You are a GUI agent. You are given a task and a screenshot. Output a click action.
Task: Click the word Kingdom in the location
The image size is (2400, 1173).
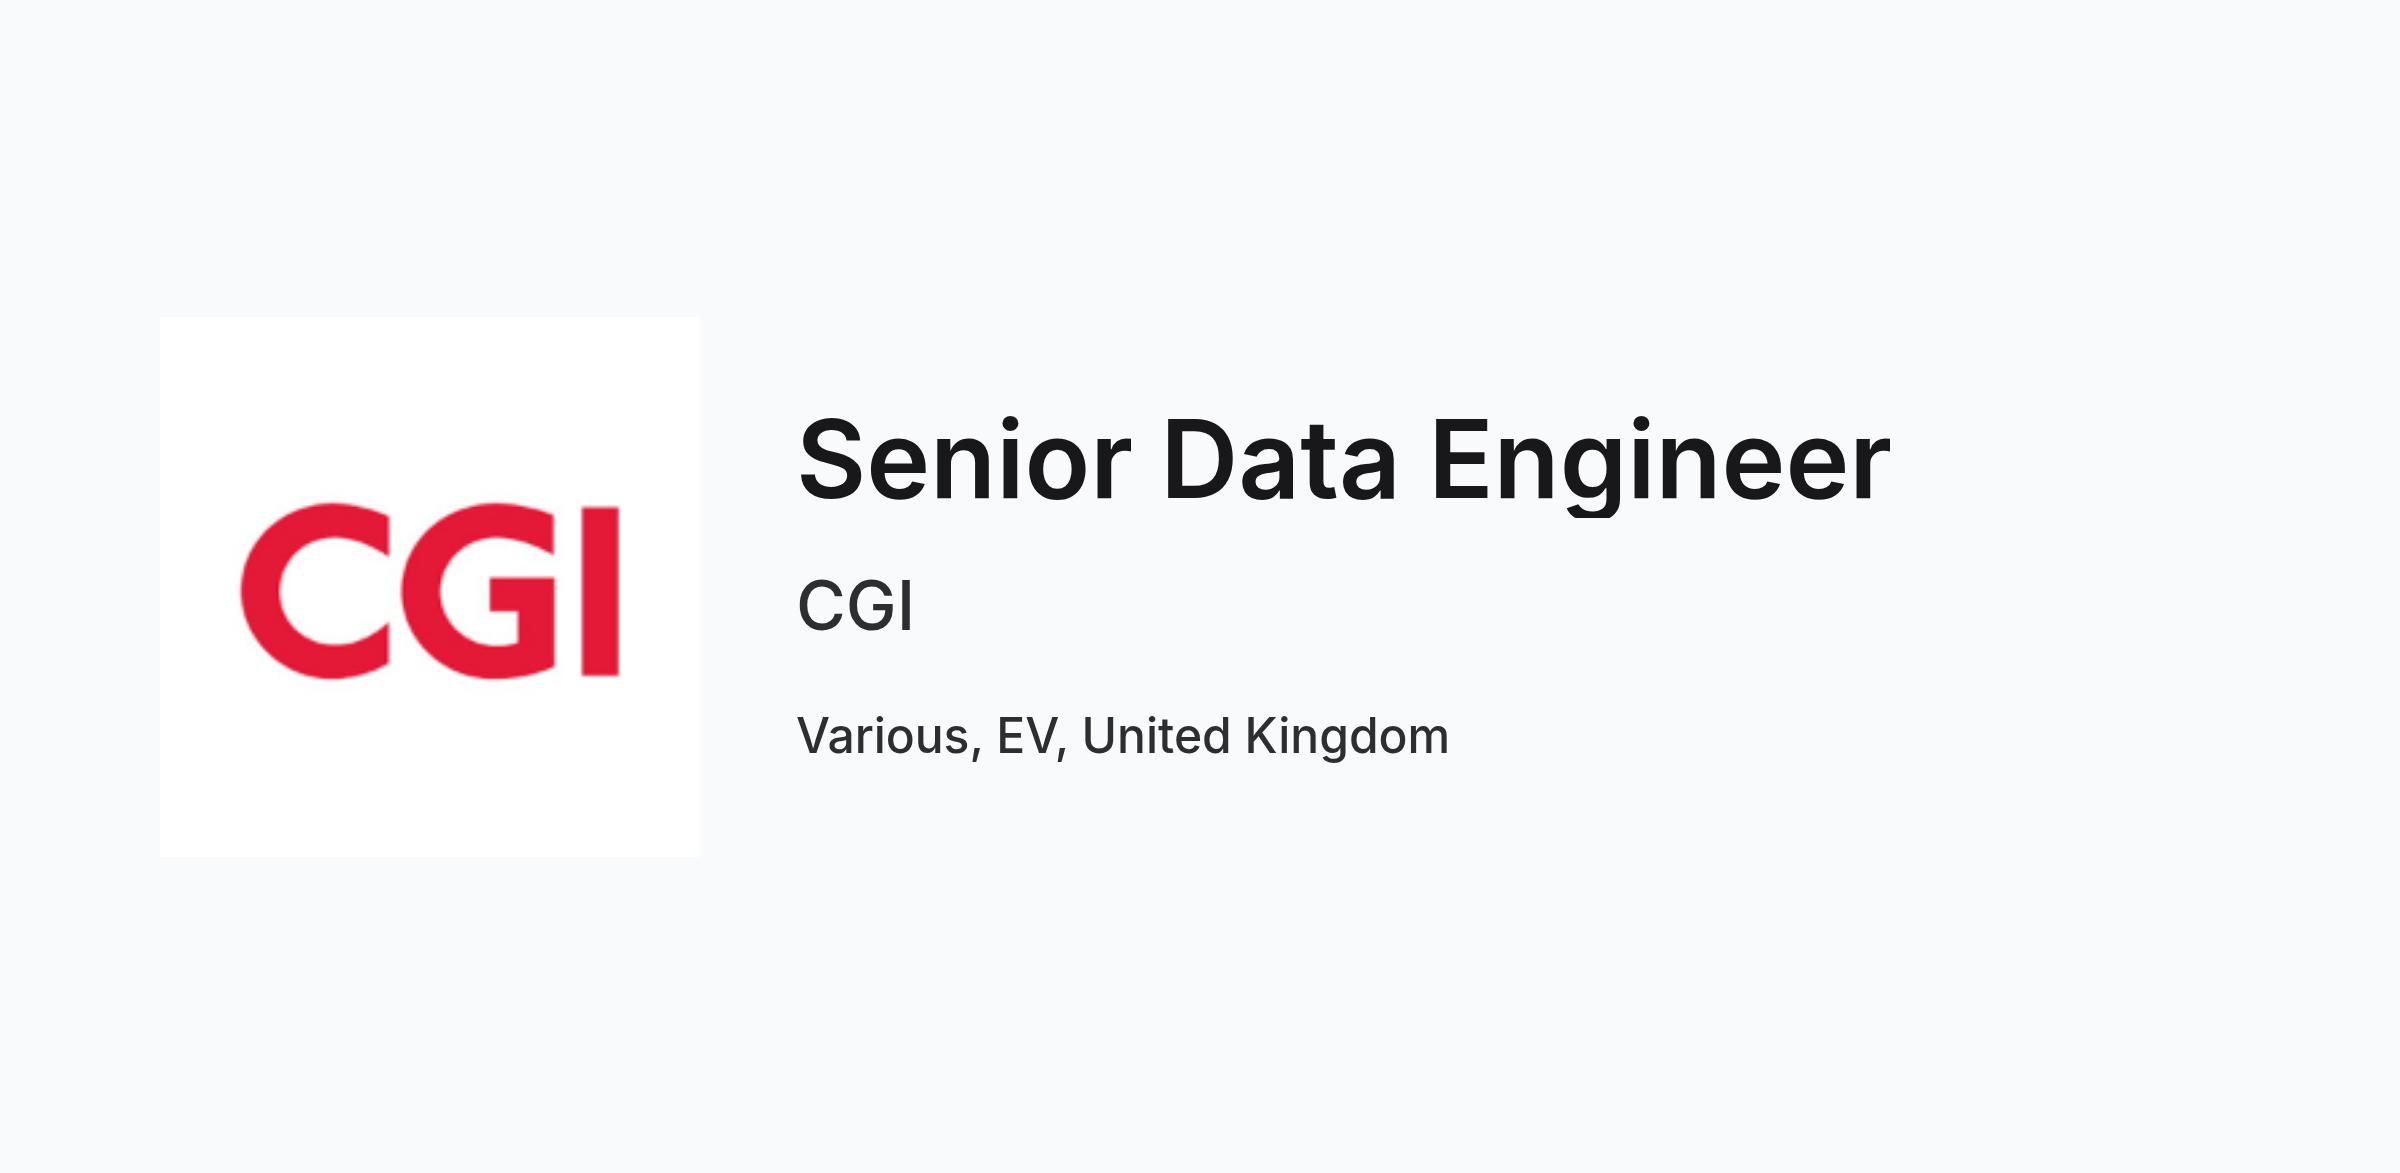(1346, 738)
